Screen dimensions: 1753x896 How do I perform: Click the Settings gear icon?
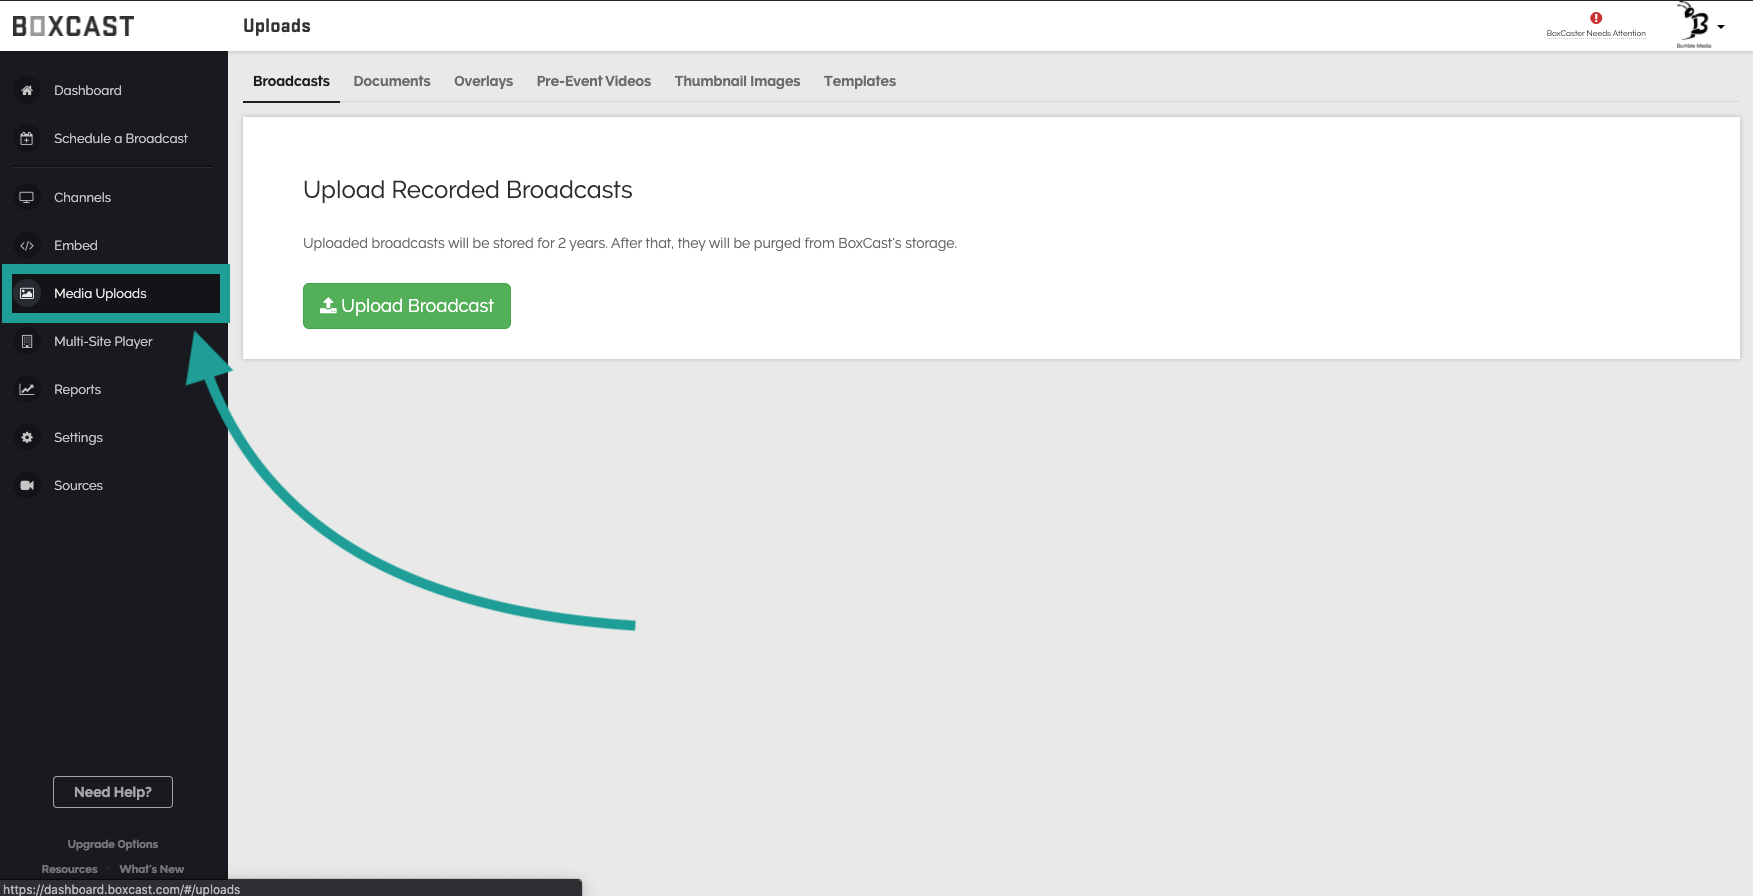pyautogui.click(x=27, y=438)
